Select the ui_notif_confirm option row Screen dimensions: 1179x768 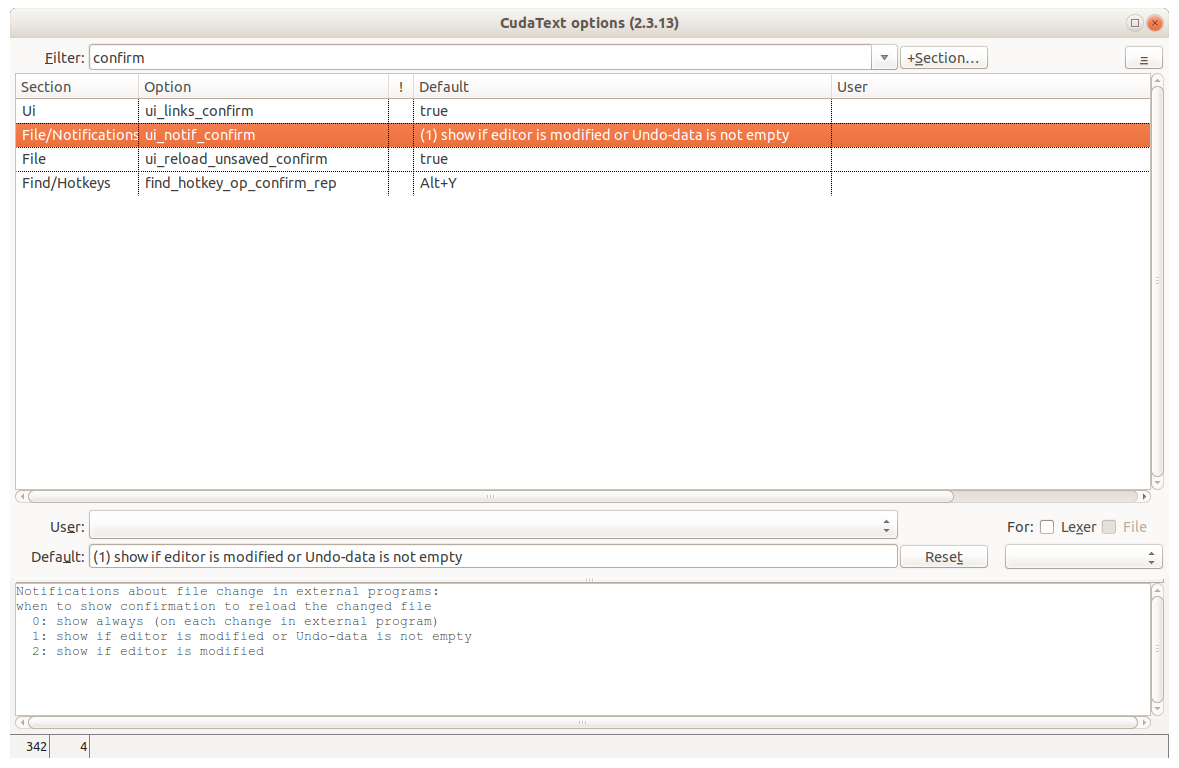[x=583, y=135]
